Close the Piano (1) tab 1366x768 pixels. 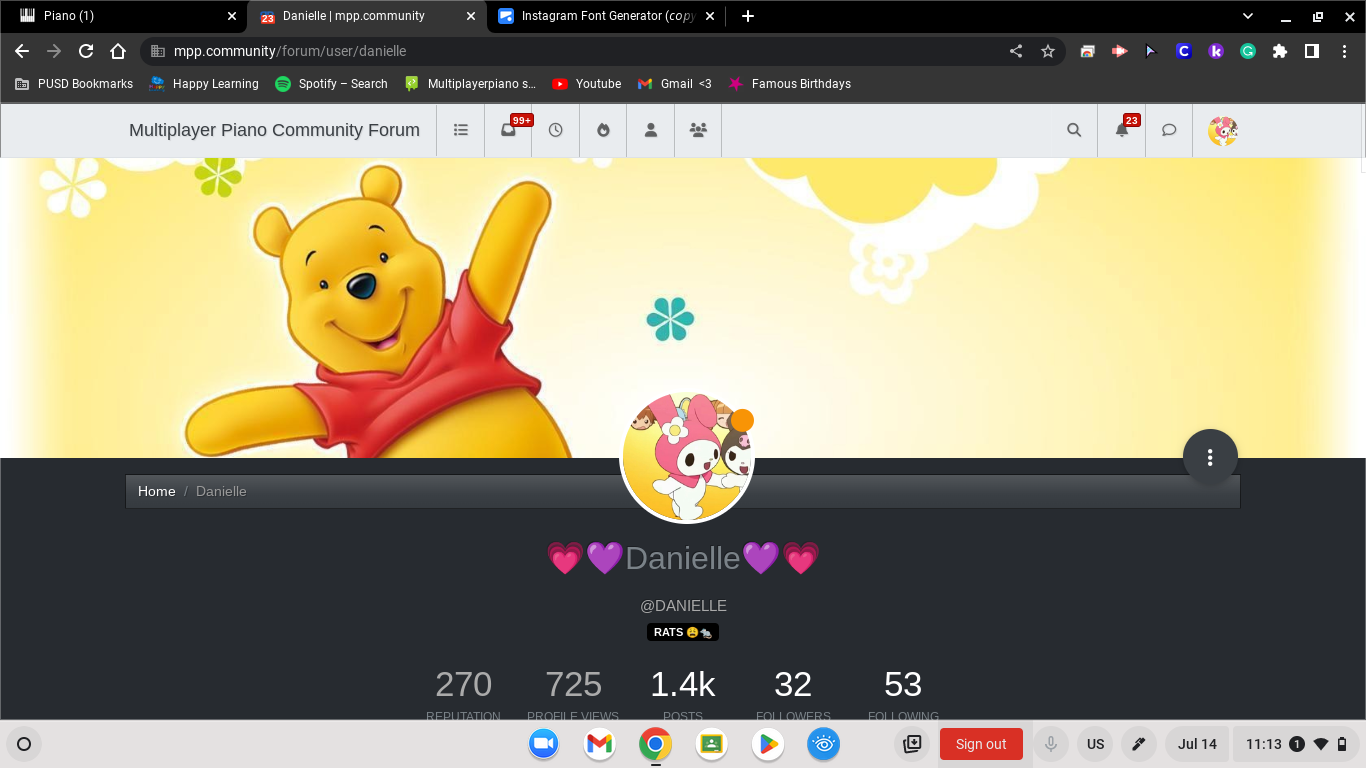[x=232, y=16]
